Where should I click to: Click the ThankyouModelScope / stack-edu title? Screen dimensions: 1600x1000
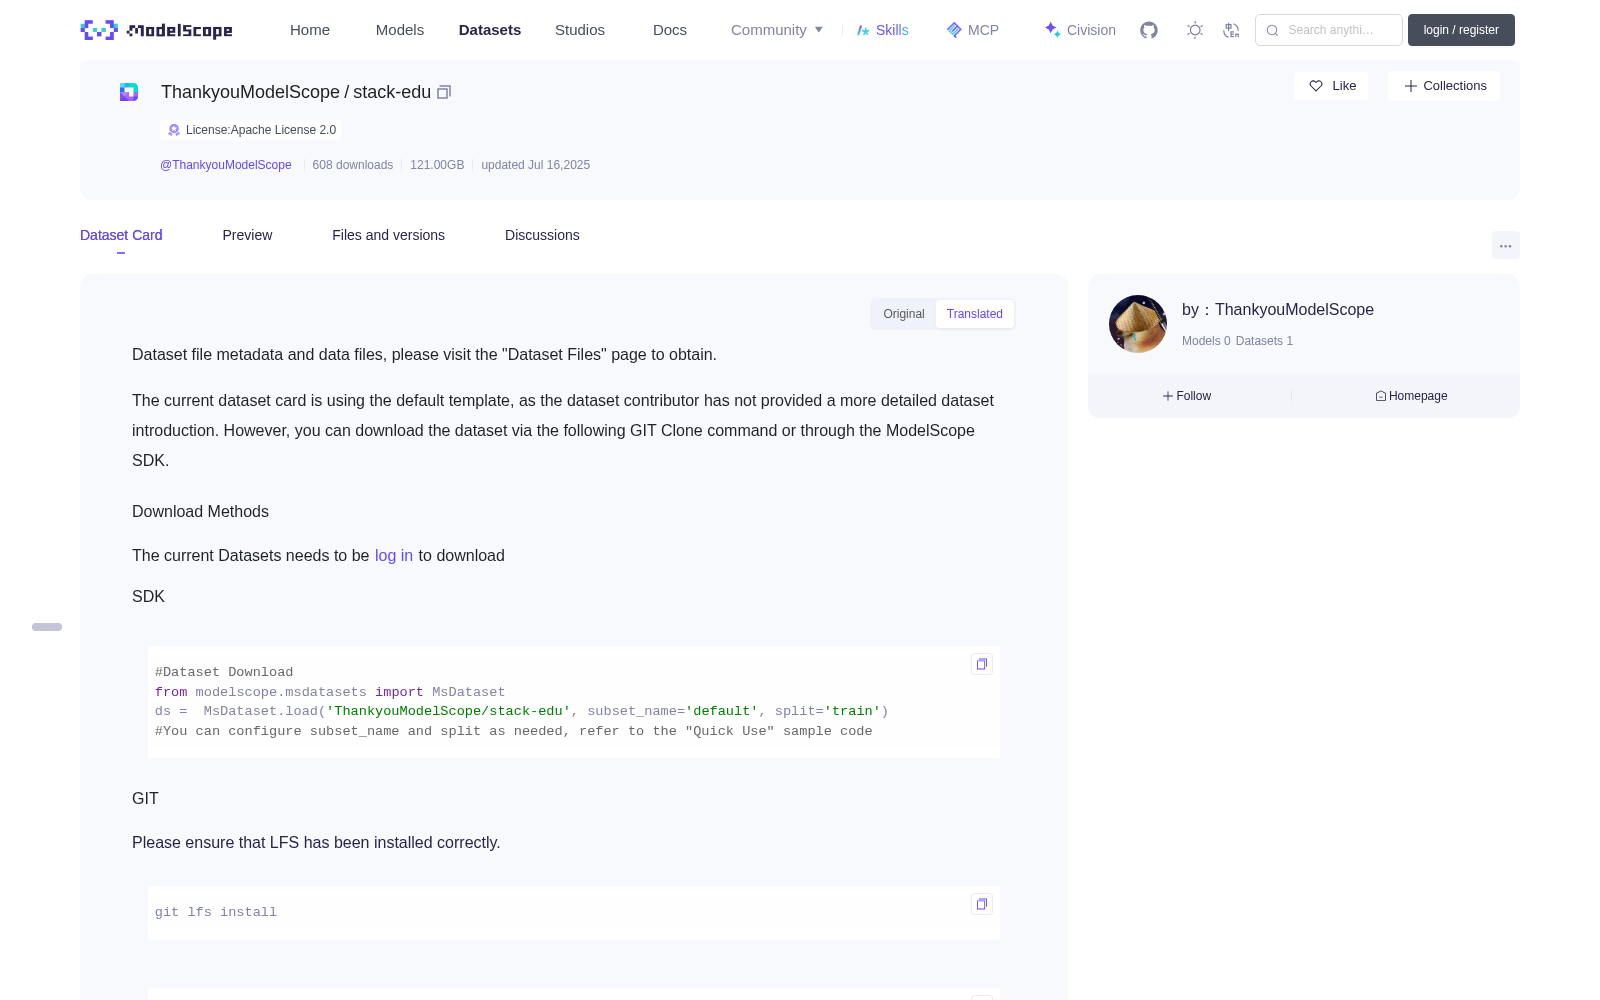point(296,92)
